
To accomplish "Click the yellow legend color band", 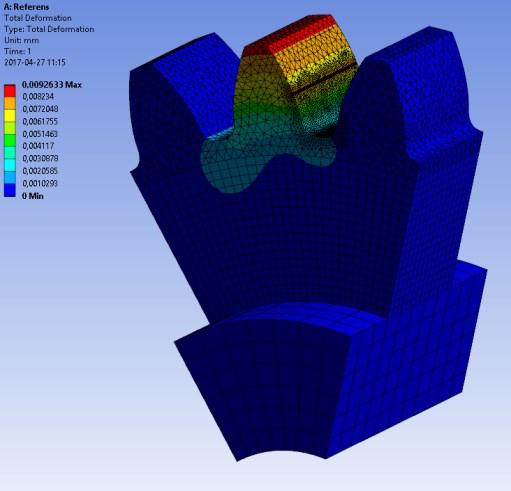I will click(10, 115).
